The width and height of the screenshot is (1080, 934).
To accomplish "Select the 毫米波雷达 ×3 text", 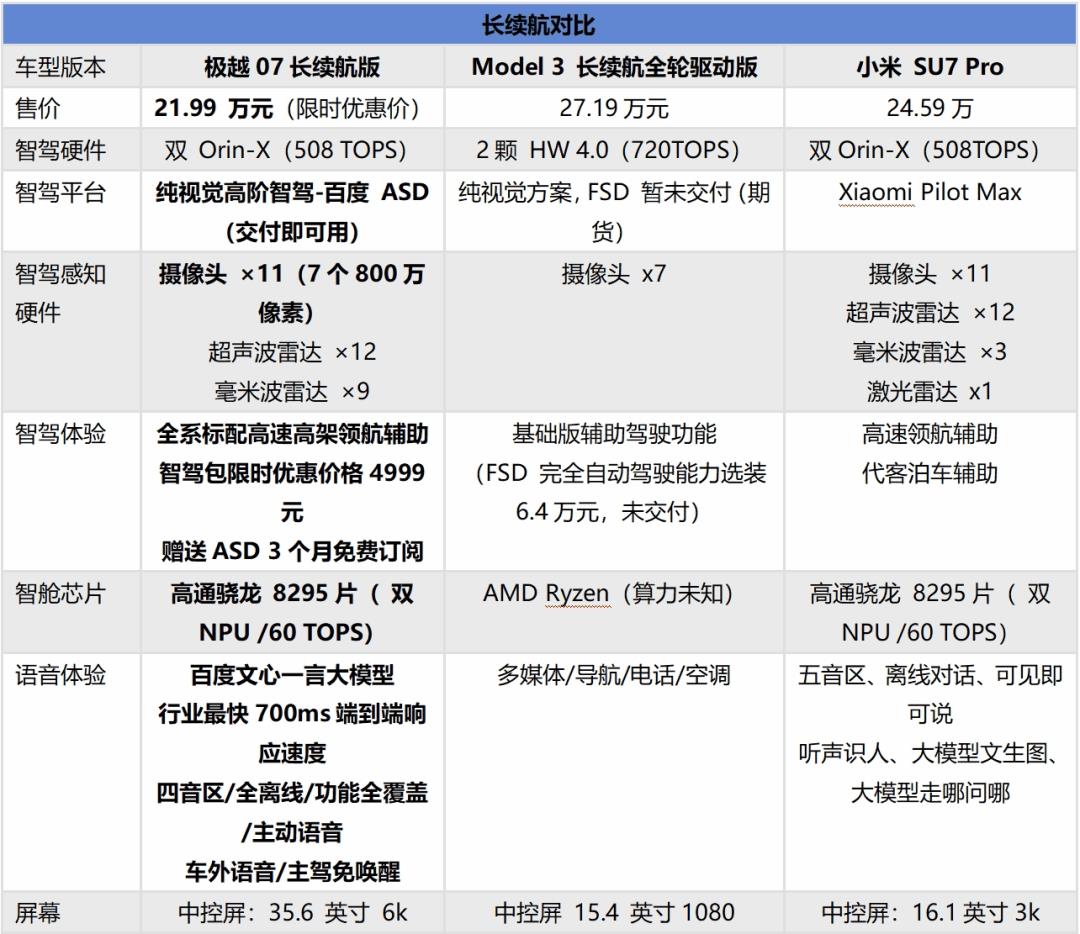I will coord(930,352).
